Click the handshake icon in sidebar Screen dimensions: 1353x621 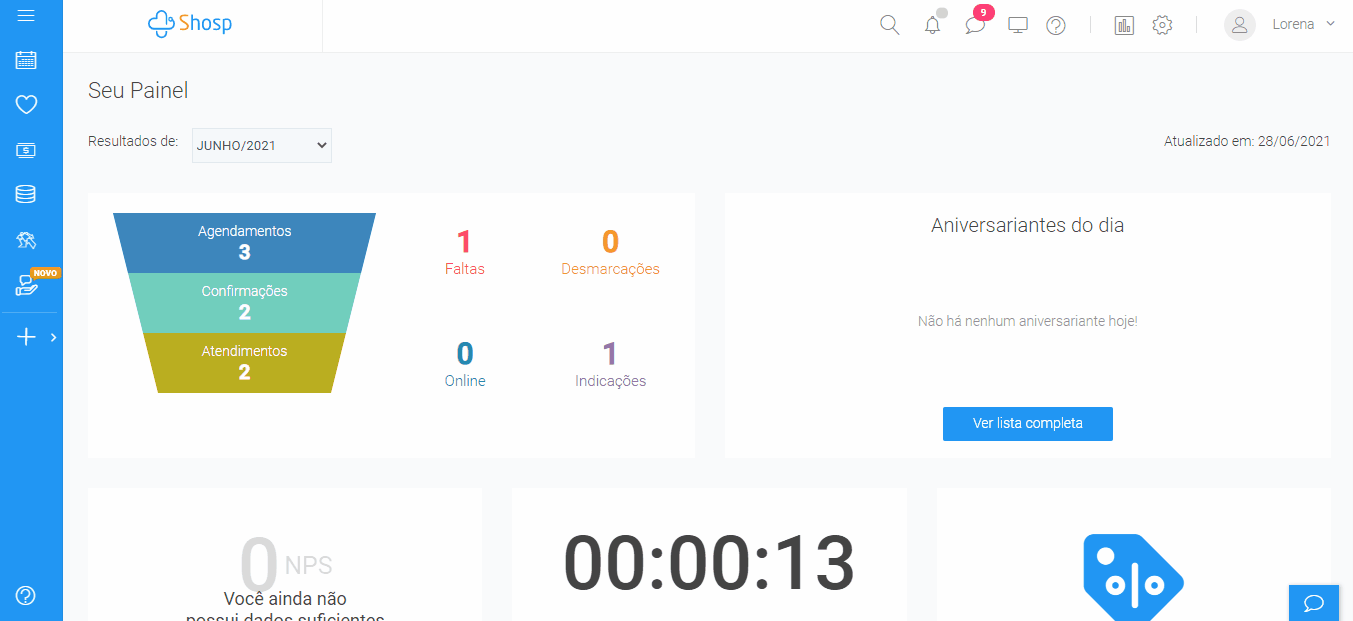[x=26, y=240]
